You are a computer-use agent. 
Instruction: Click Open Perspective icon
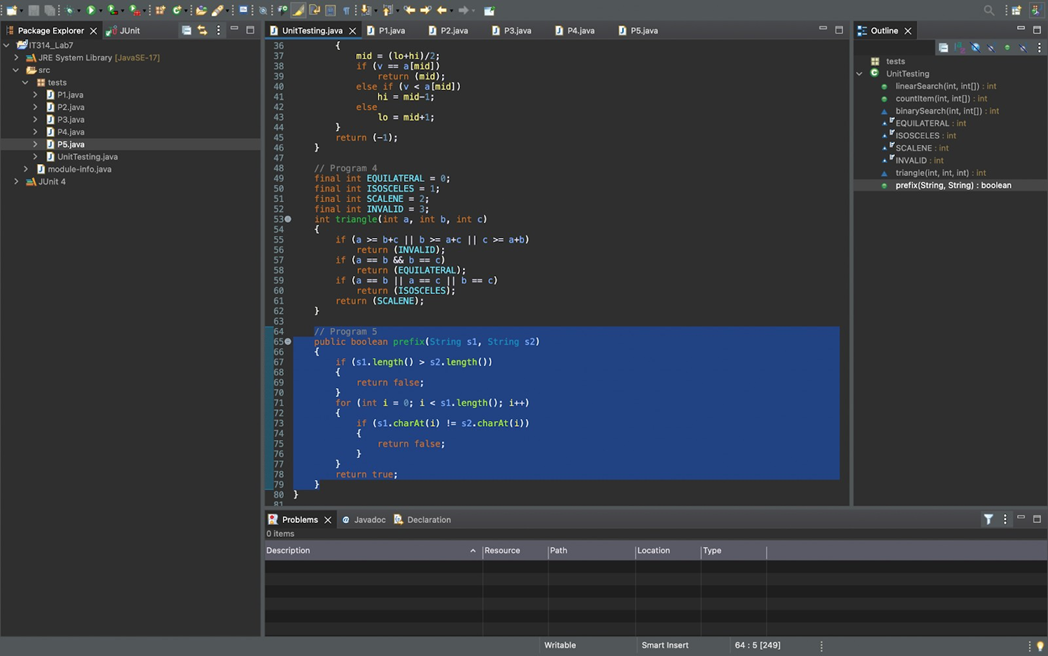(x=1017, y=11)
